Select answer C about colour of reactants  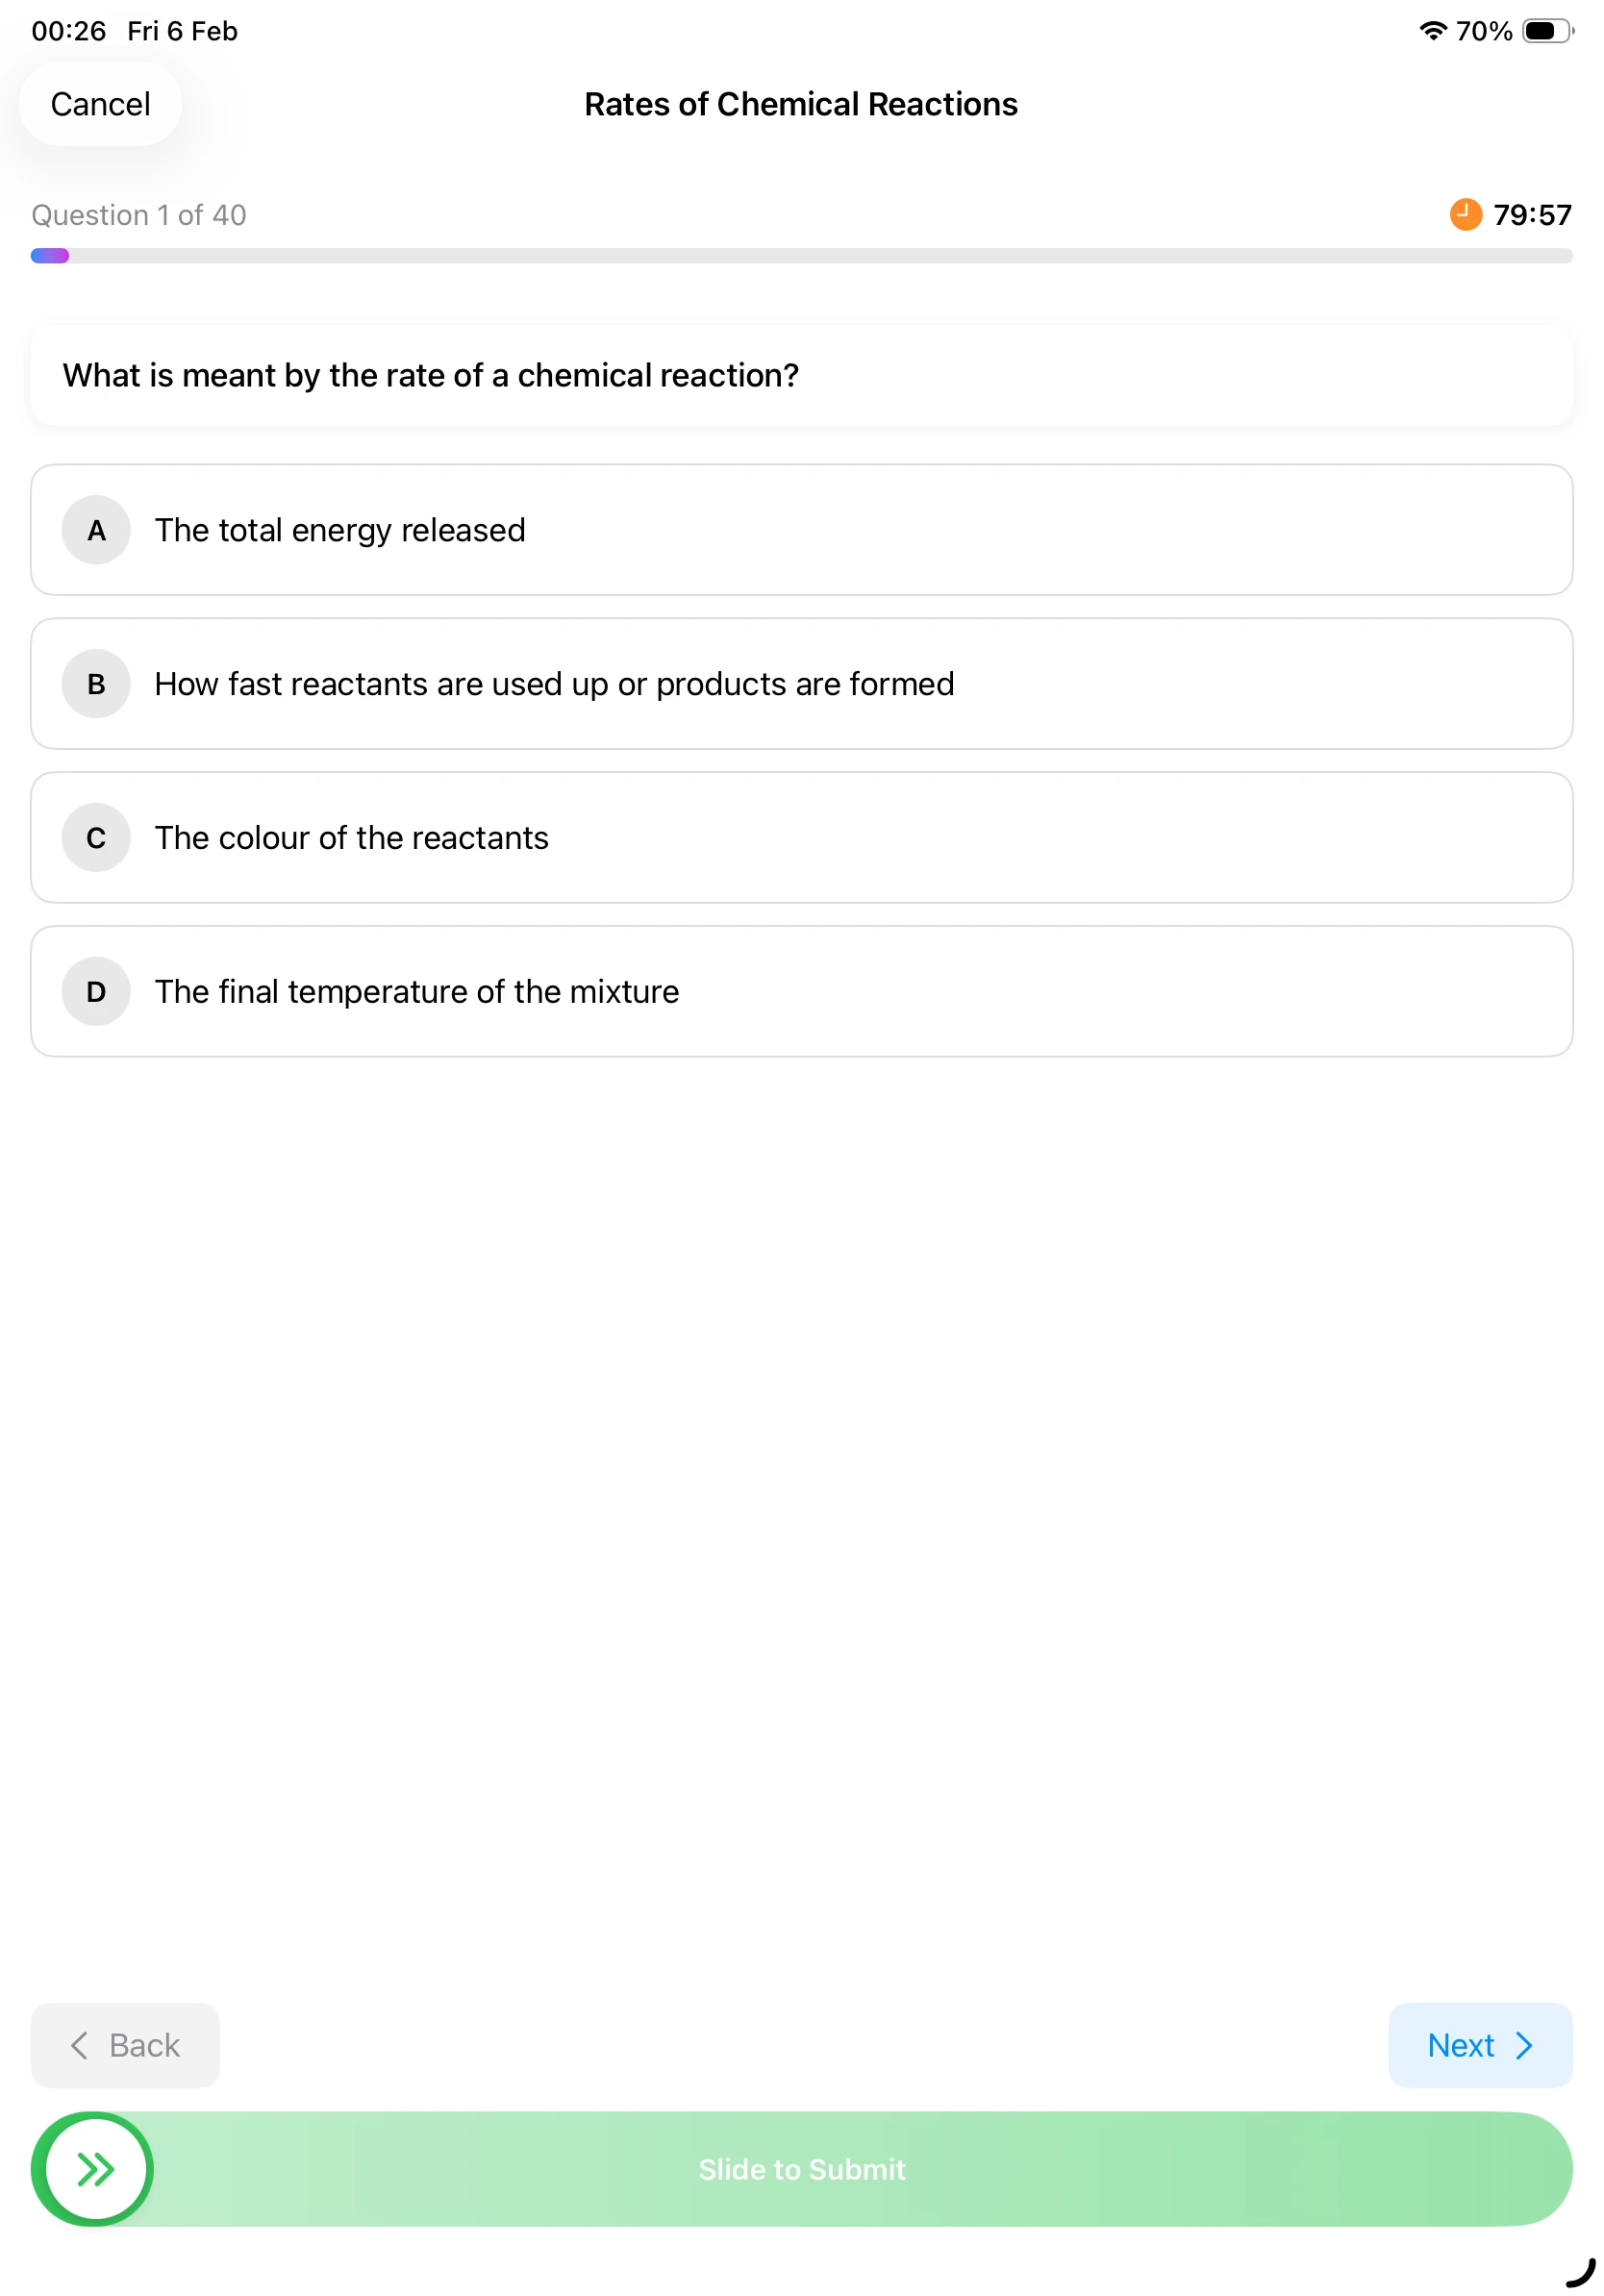click(x=800, y=838)
